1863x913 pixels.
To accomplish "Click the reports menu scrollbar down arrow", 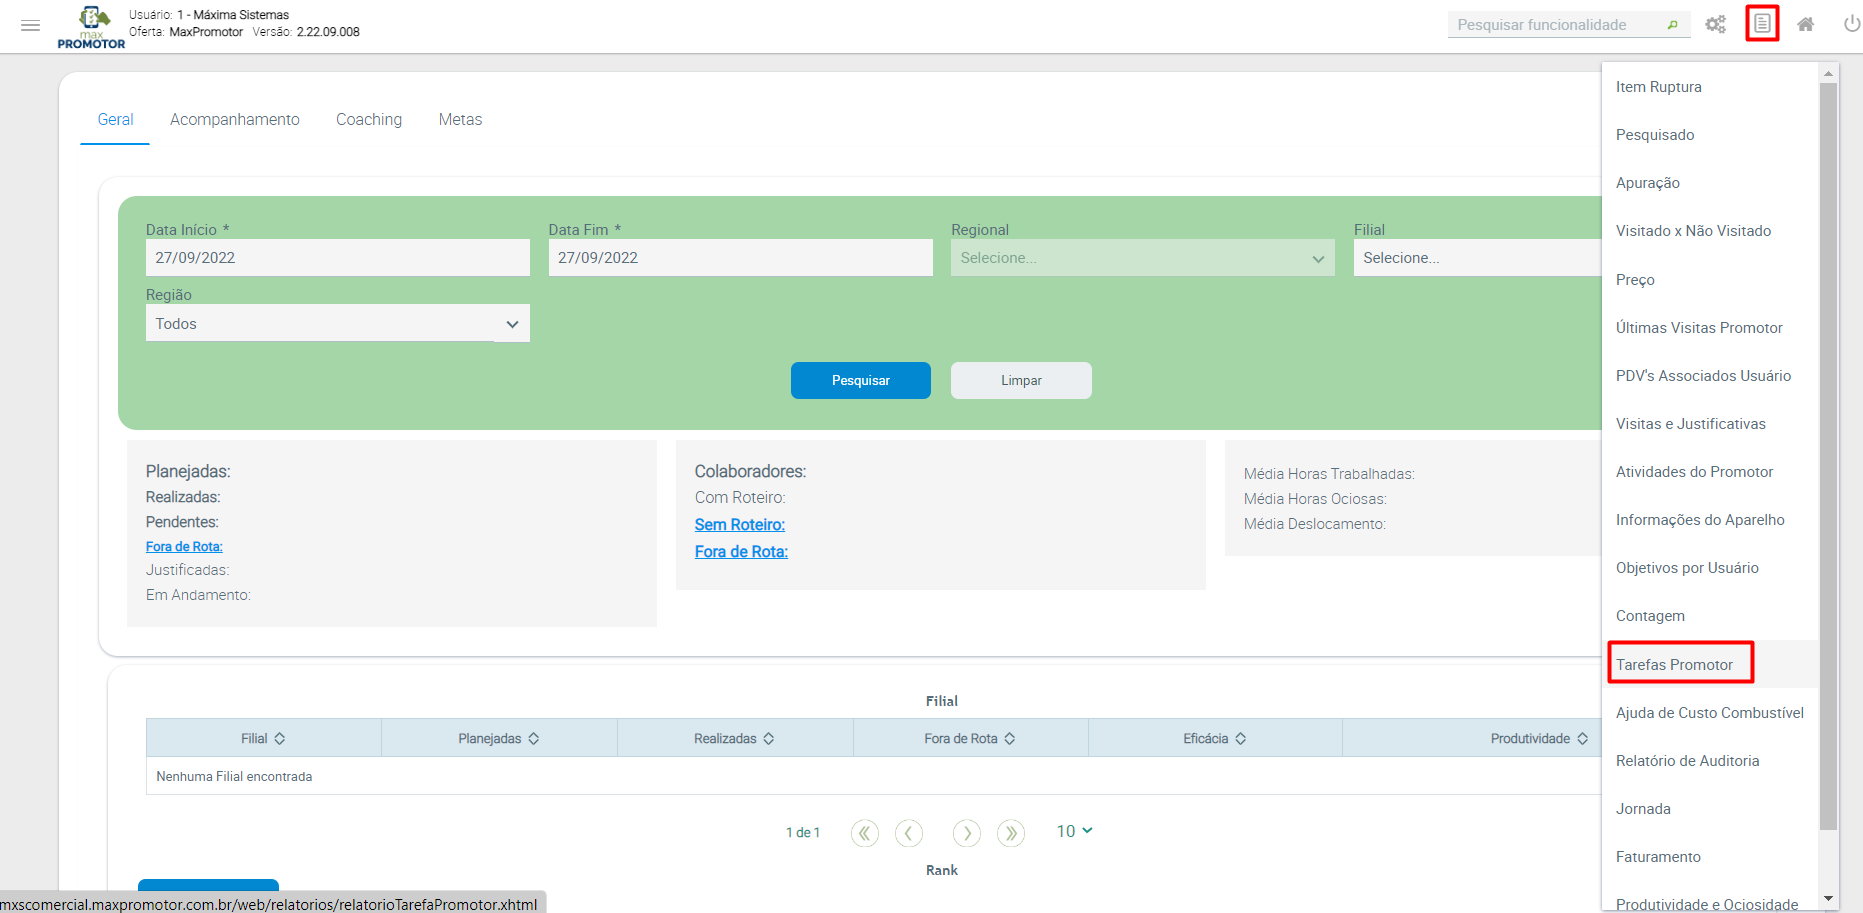I will 1828,899.
